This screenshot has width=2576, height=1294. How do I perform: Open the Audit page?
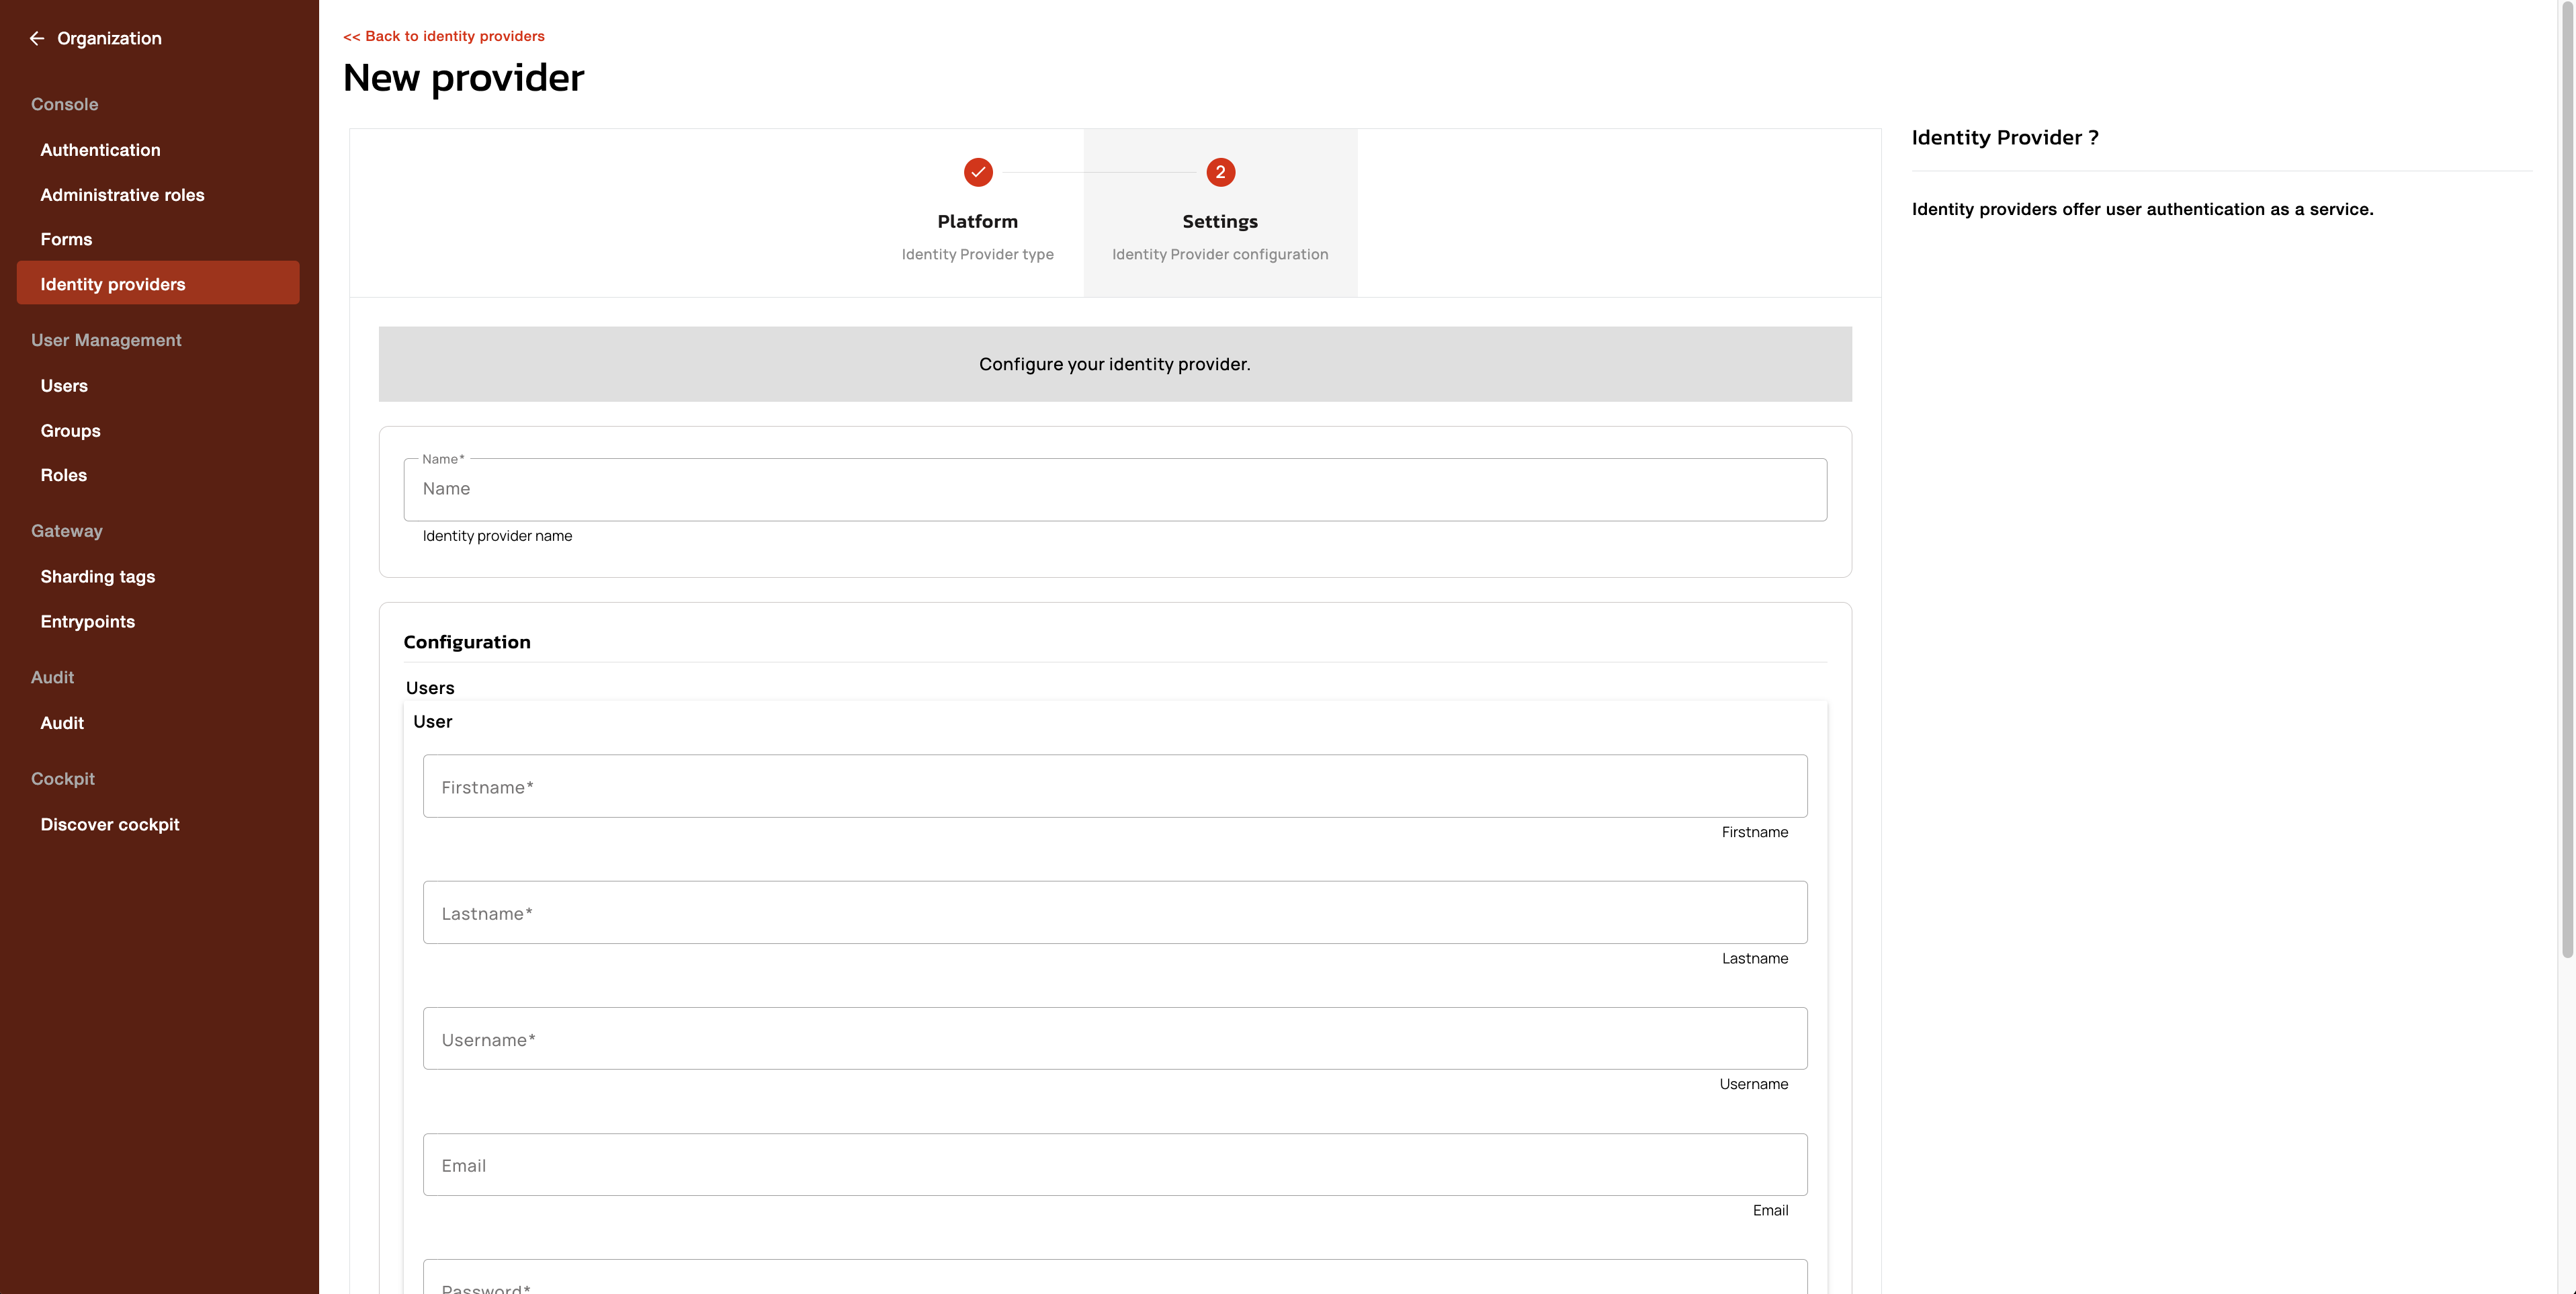[62, 723]
